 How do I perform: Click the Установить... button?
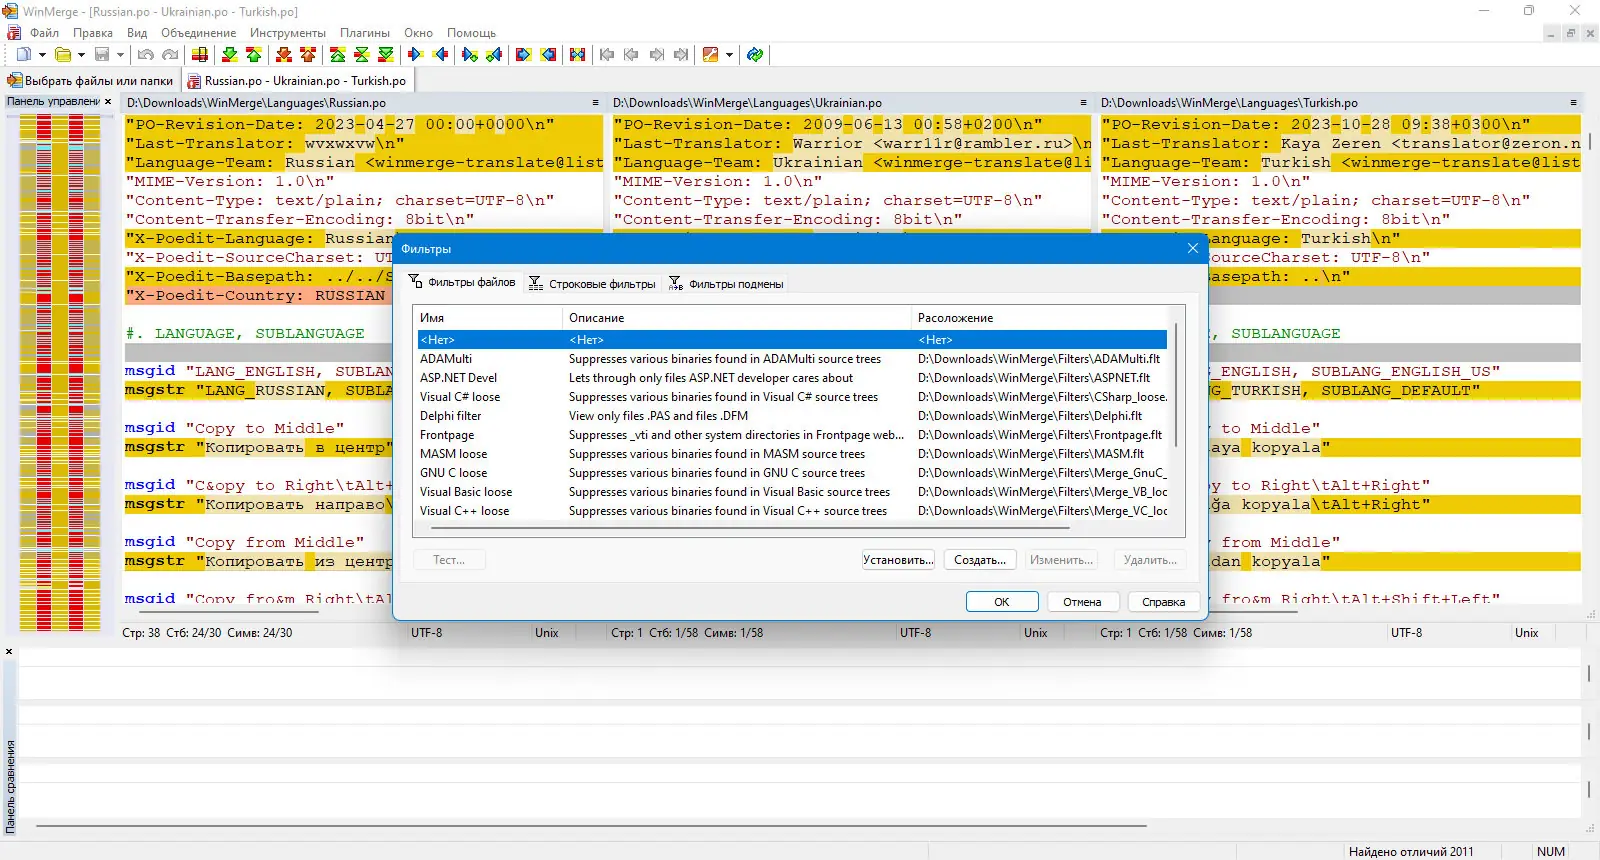(x=898, y=560)
